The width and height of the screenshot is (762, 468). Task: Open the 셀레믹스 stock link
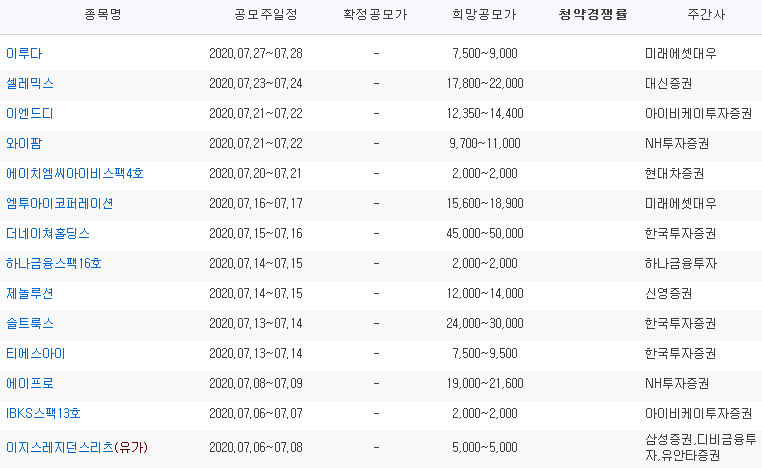click(x=30, y=83)
